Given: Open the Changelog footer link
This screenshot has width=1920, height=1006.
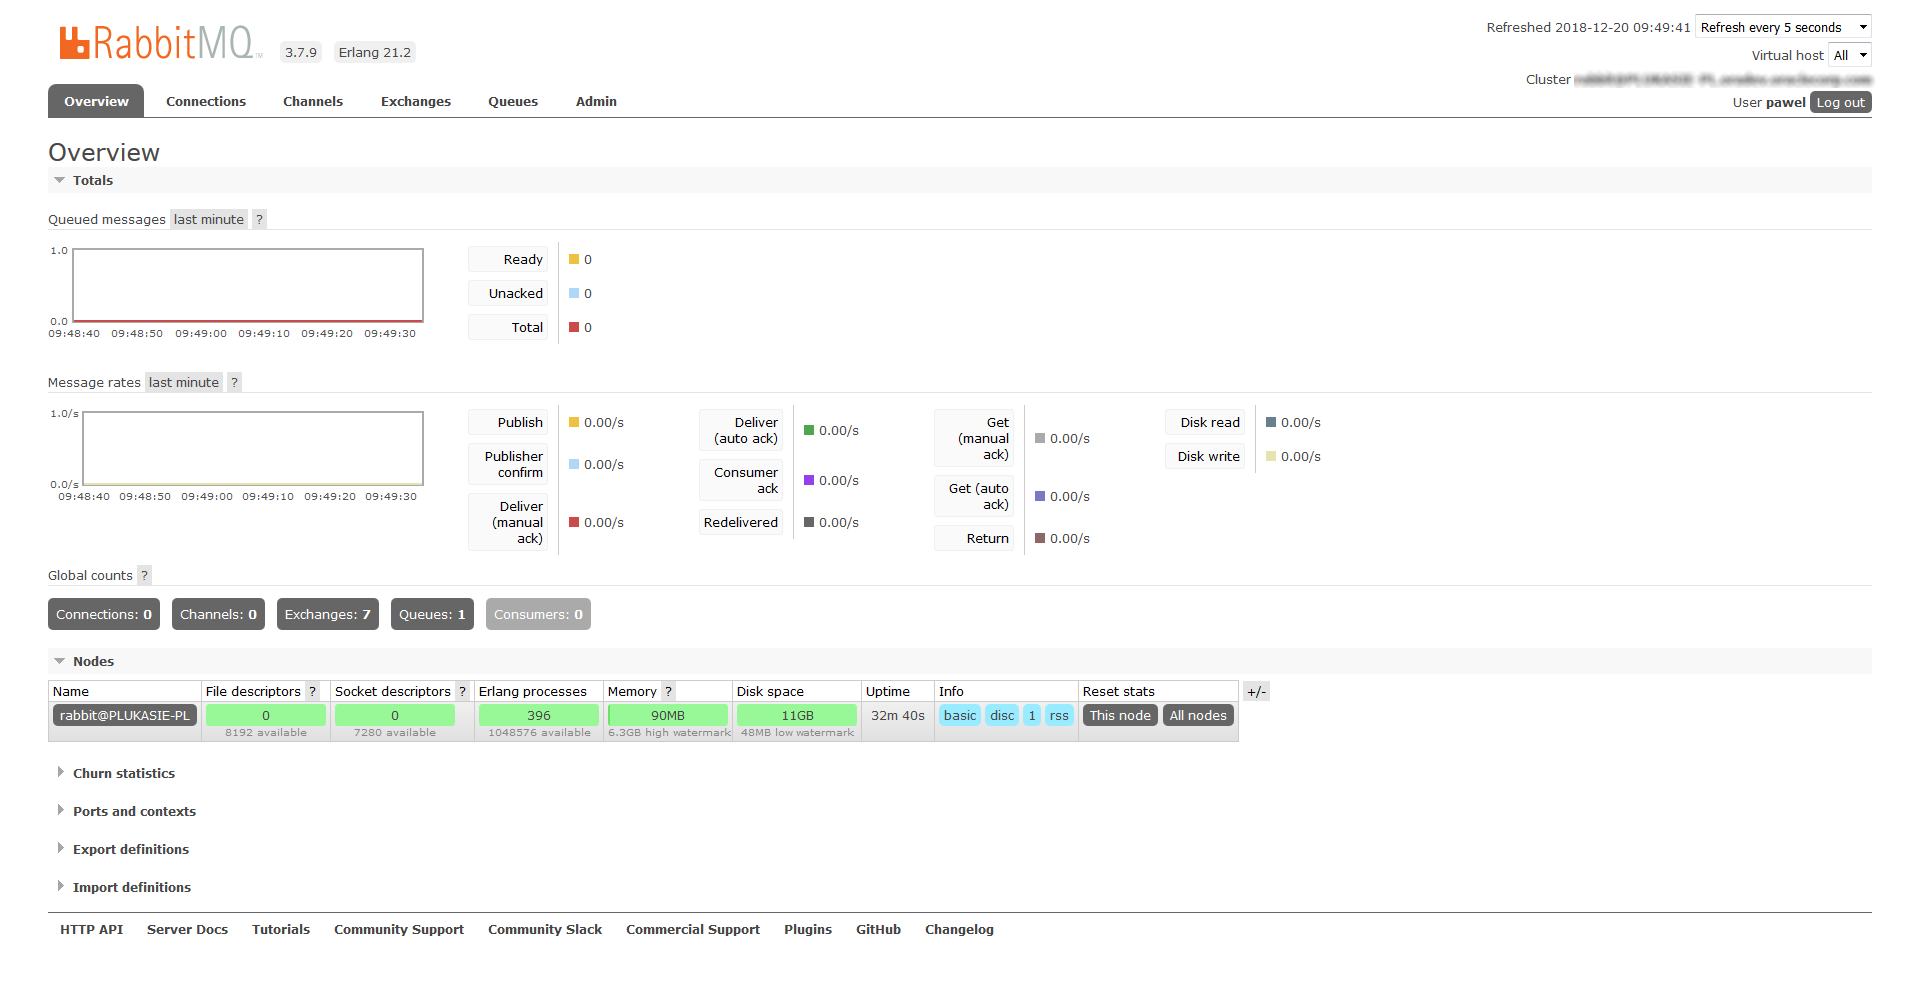Looking at the screenshot, I should pos(959,929).
